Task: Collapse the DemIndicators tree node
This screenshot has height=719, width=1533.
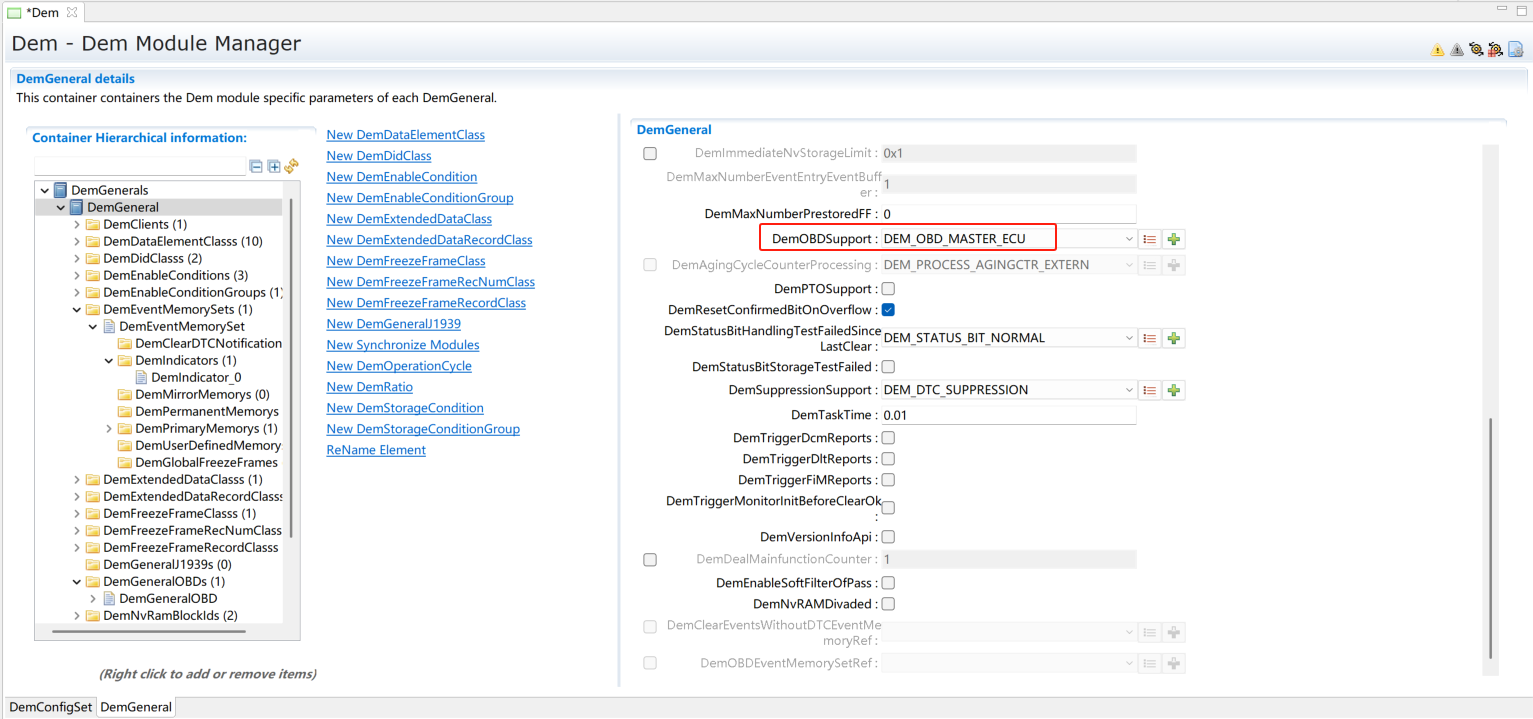Action: click(109, 360)
